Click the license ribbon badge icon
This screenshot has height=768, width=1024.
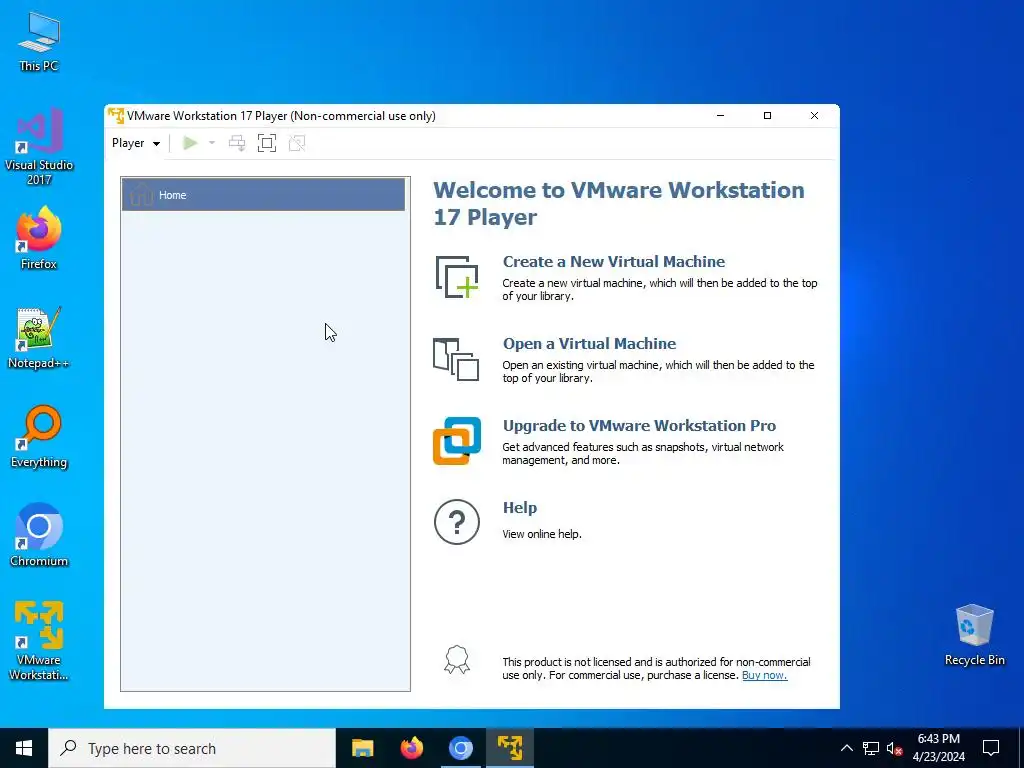[x=456, y=660]
